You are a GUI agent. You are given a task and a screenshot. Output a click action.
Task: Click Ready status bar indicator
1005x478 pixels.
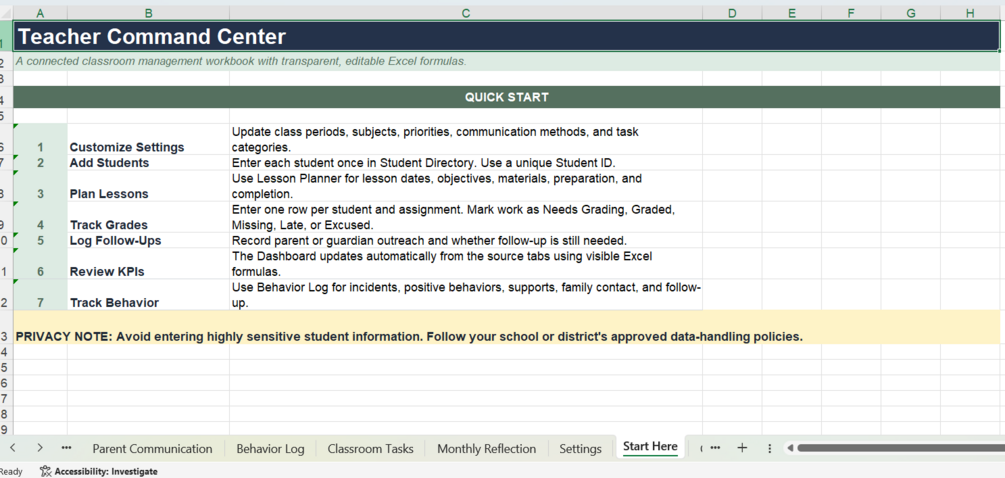tap(11, 471)
